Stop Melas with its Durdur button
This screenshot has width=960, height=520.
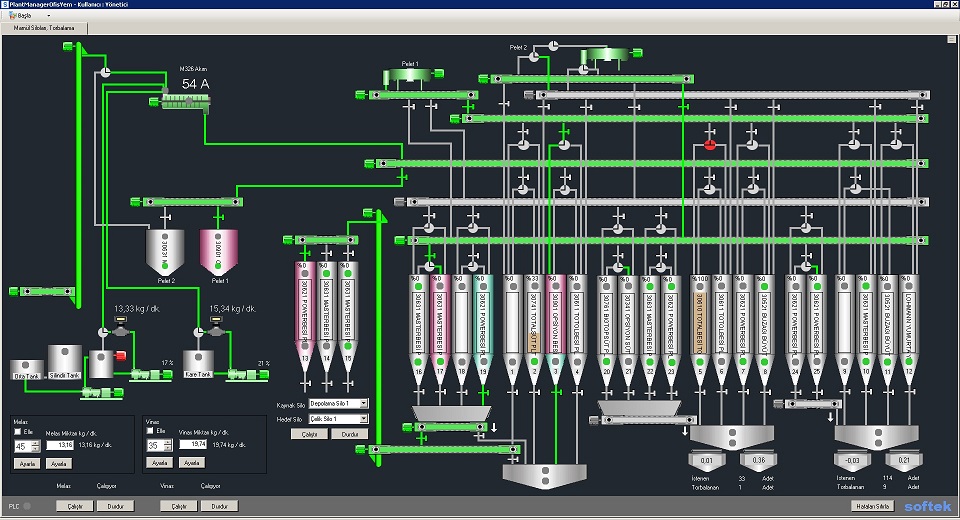pos(116,507)
